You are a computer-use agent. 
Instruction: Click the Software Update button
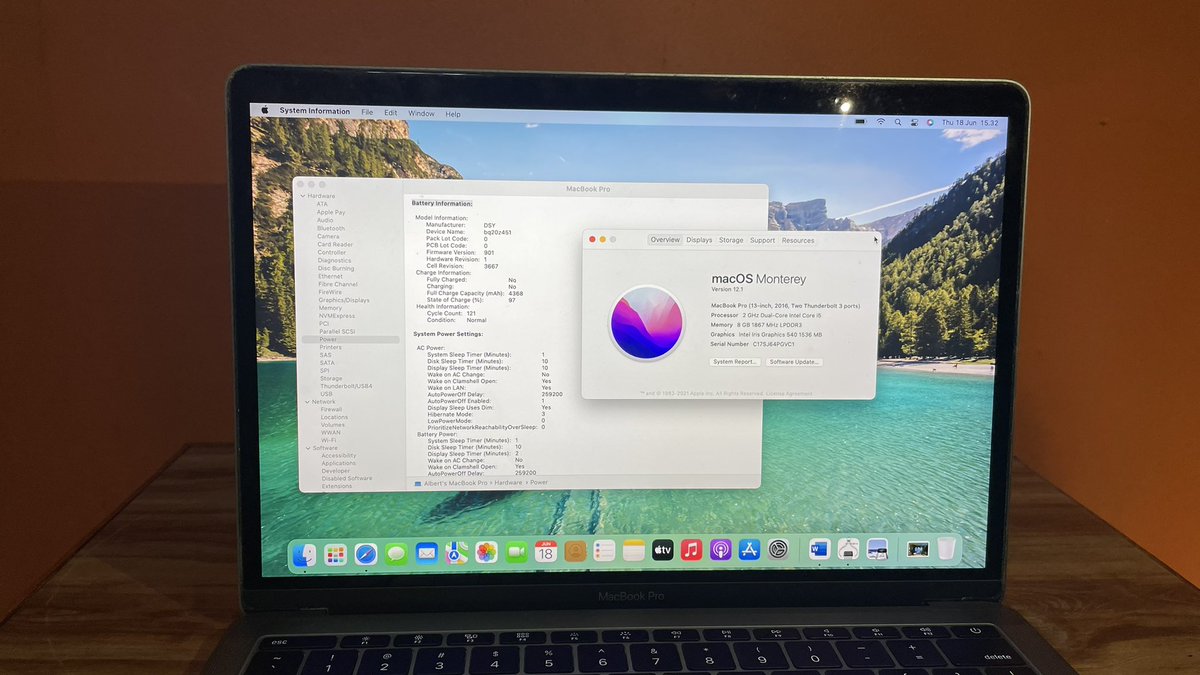795,361
